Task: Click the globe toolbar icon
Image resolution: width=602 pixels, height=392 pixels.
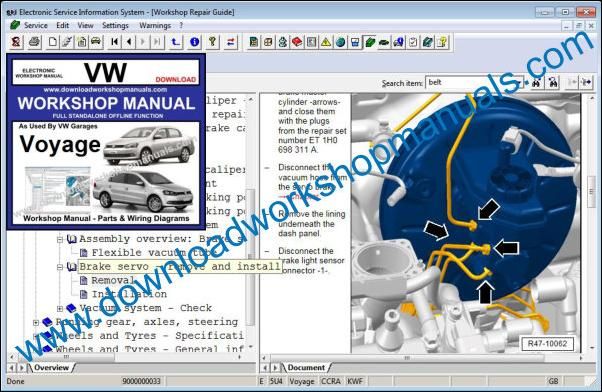Action: click(x=340, y=41)
